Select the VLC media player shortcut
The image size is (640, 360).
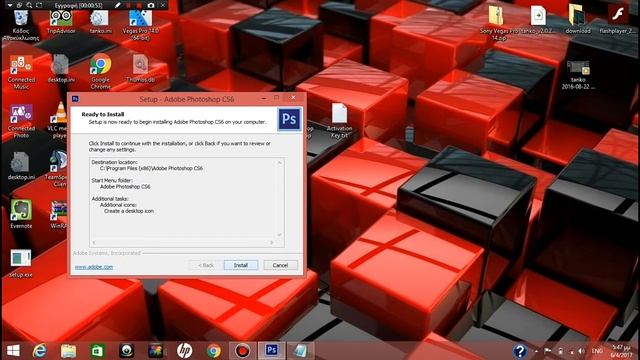58,121
